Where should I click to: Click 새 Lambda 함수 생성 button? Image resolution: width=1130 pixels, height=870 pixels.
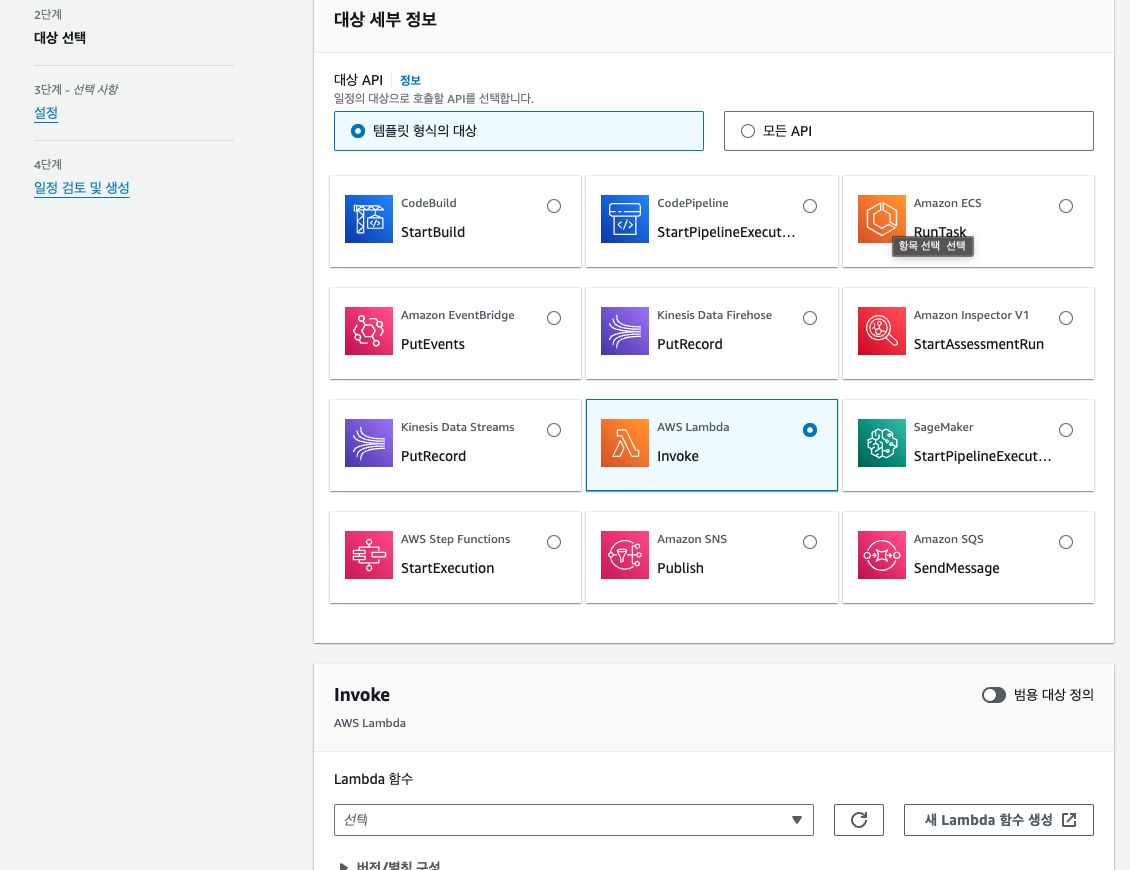pos(999,820)
